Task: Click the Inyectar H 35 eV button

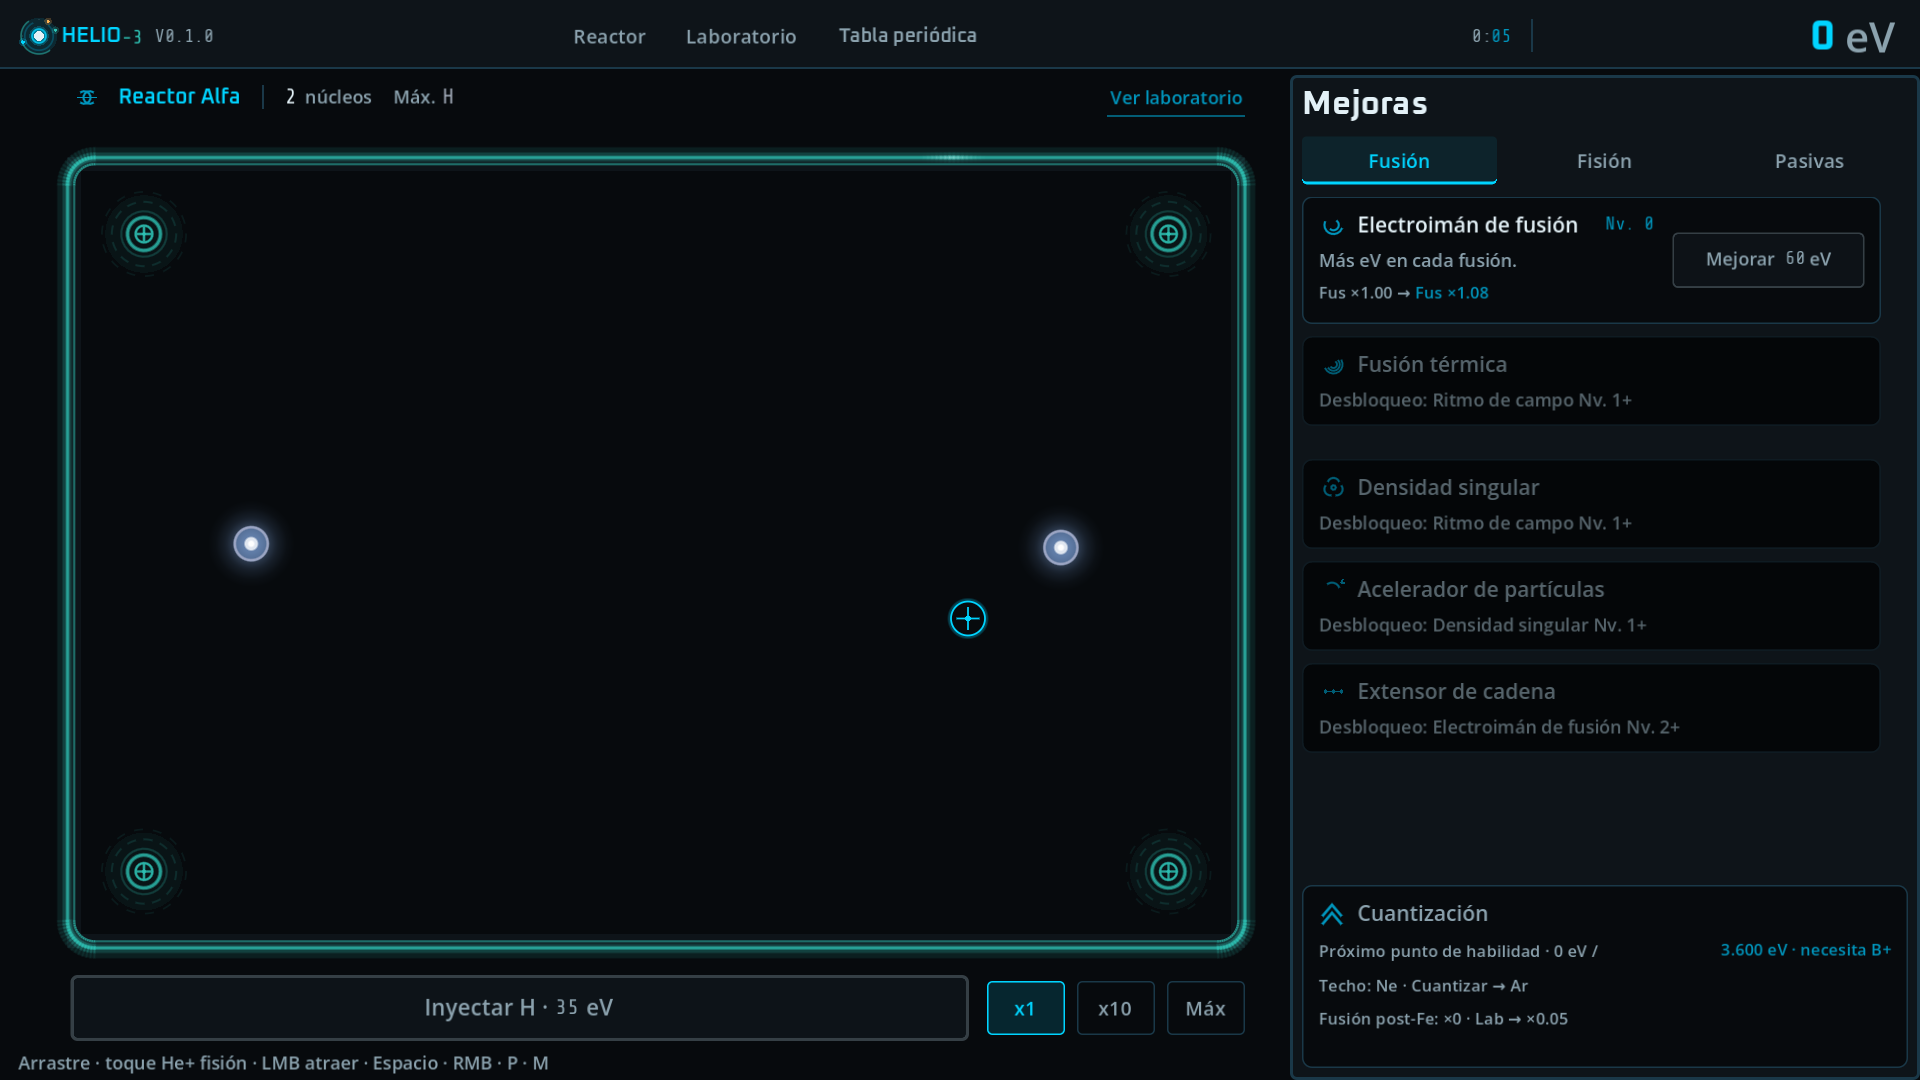Action: (519, 1008)
